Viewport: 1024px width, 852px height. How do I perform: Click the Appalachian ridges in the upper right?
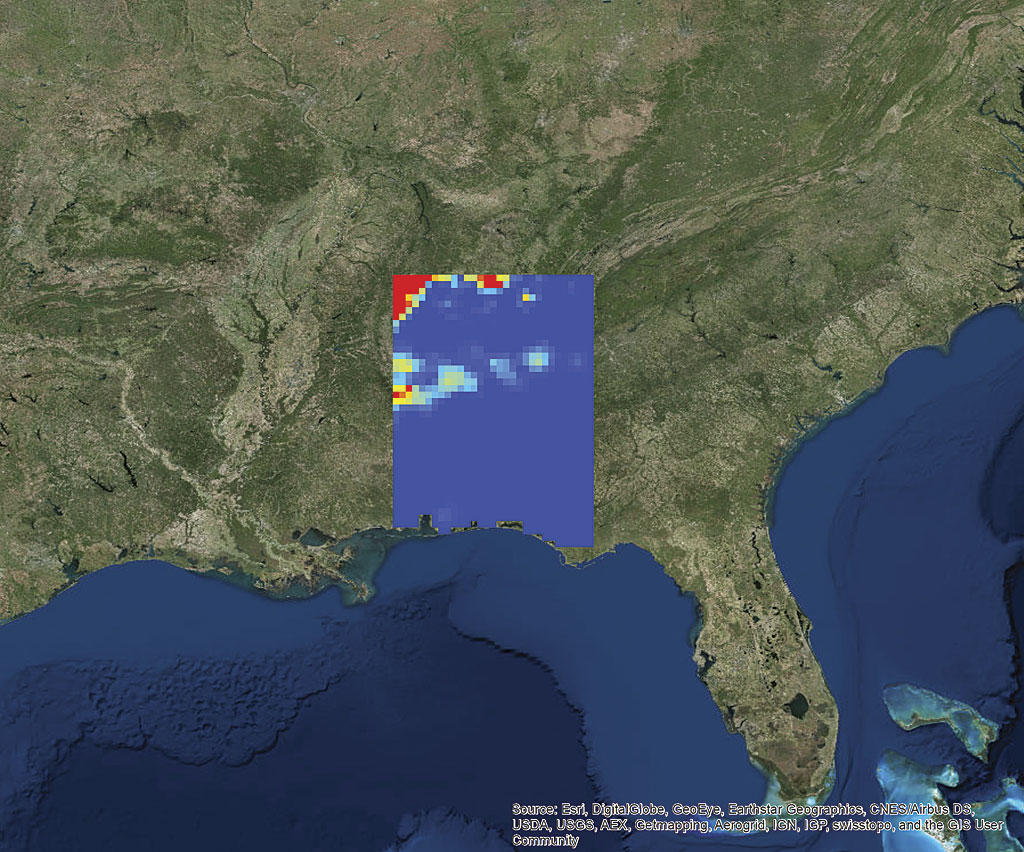tap(800, 150)
